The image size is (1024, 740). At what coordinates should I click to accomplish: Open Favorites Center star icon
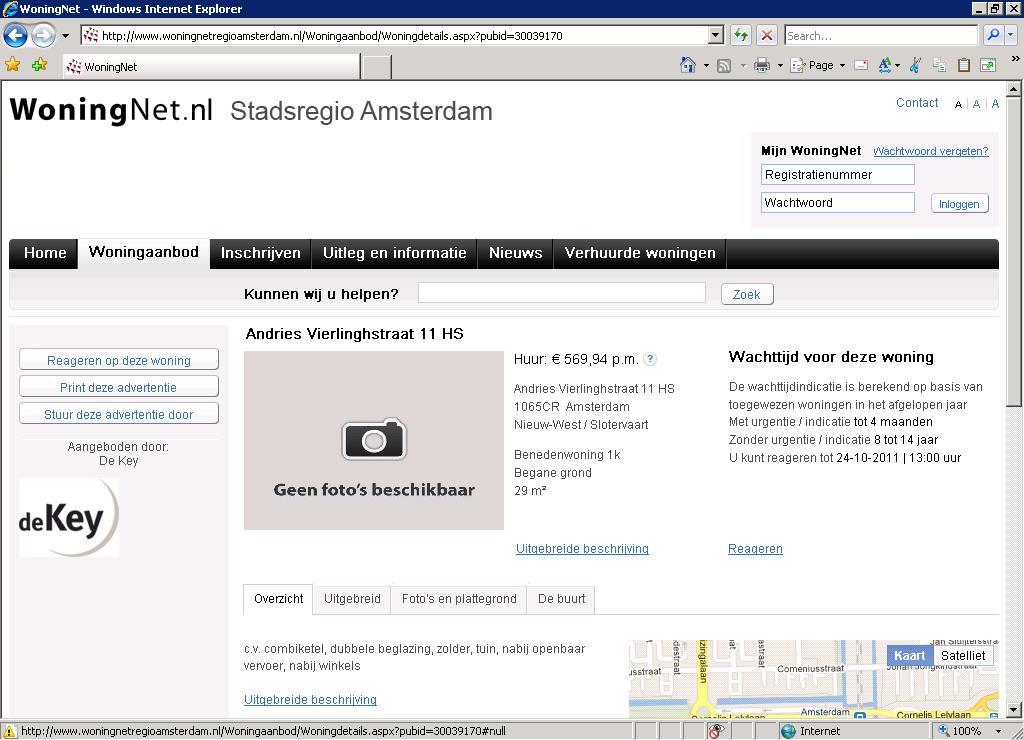coord(12,65)
